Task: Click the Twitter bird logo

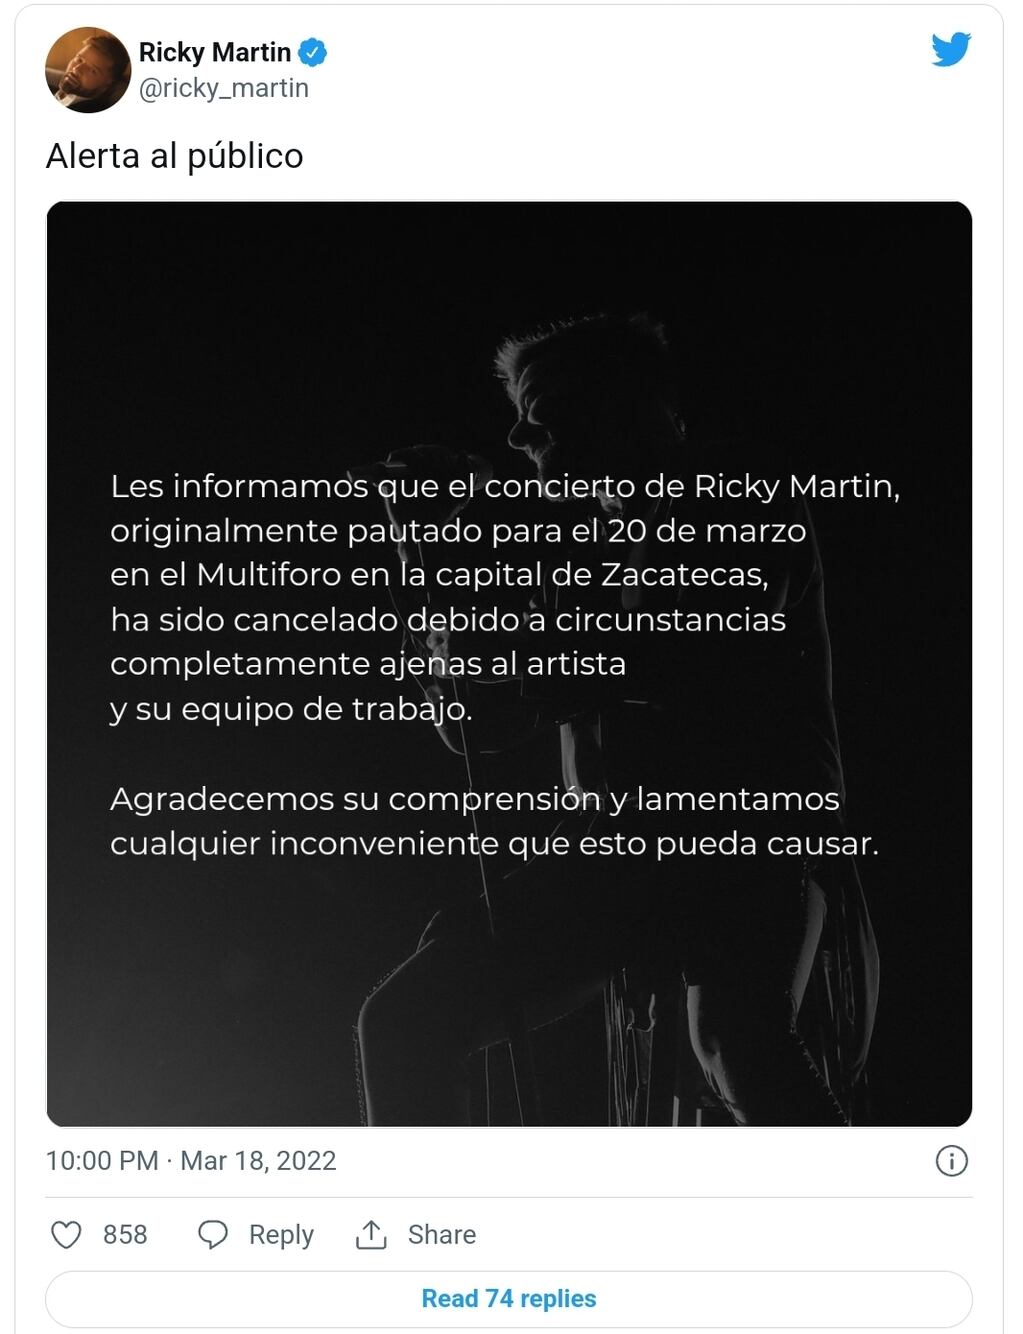Action: coord(951,49)
